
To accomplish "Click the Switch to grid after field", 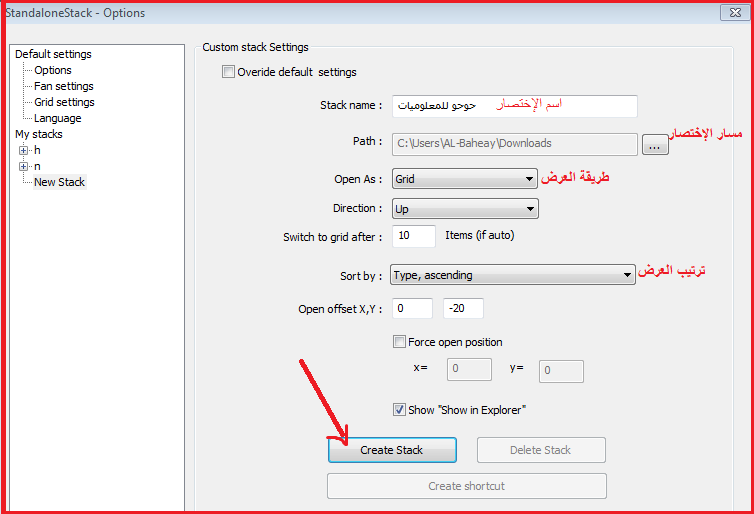I will tap(414, 236).
